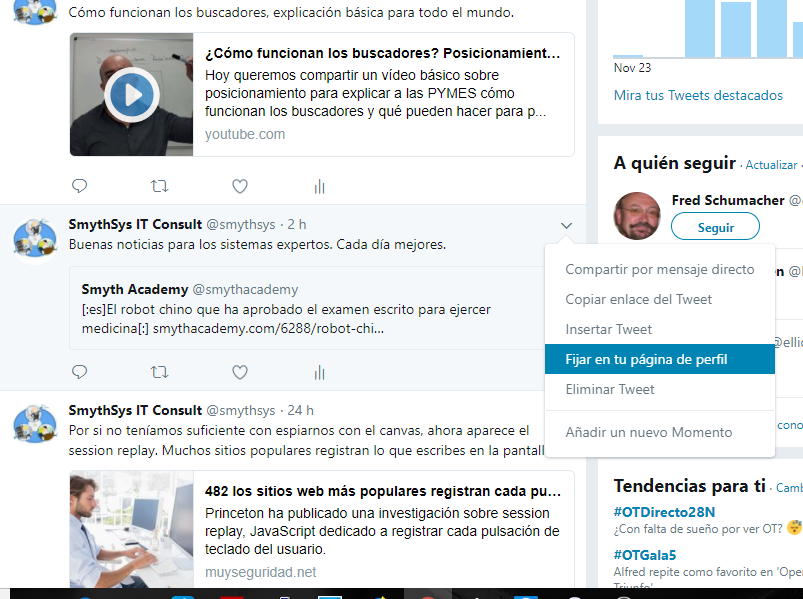The image size is (803, 599).
Task: Open the muyseguridad.net article thumbnail image
Action: pos(131,530)
